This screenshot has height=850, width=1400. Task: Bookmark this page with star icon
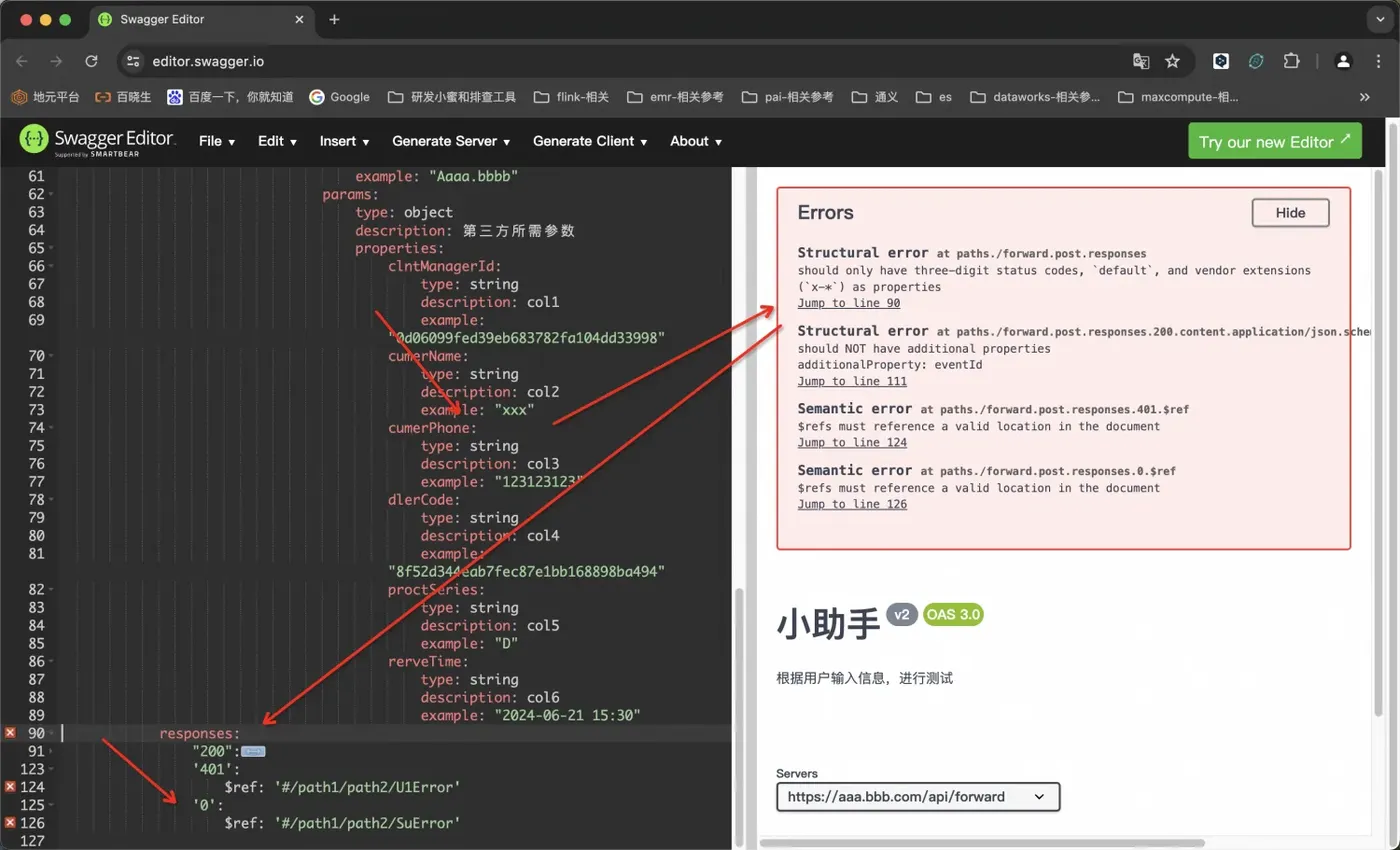[x=1172, y=61]
